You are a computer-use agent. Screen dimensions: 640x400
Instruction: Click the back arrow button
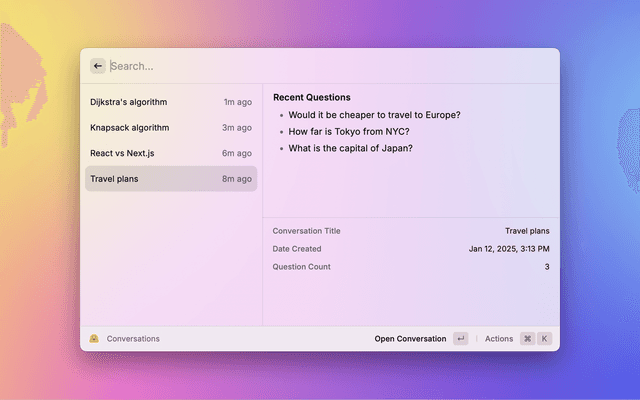click(x=98, y=66)
